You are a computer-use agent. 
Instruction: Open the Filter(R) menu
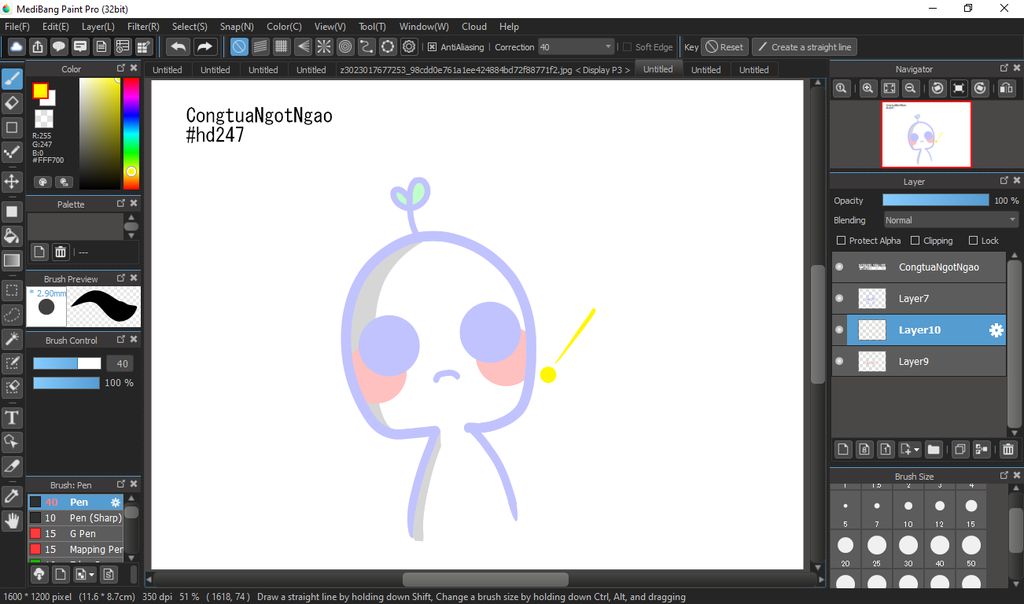(x=143, y=27)
